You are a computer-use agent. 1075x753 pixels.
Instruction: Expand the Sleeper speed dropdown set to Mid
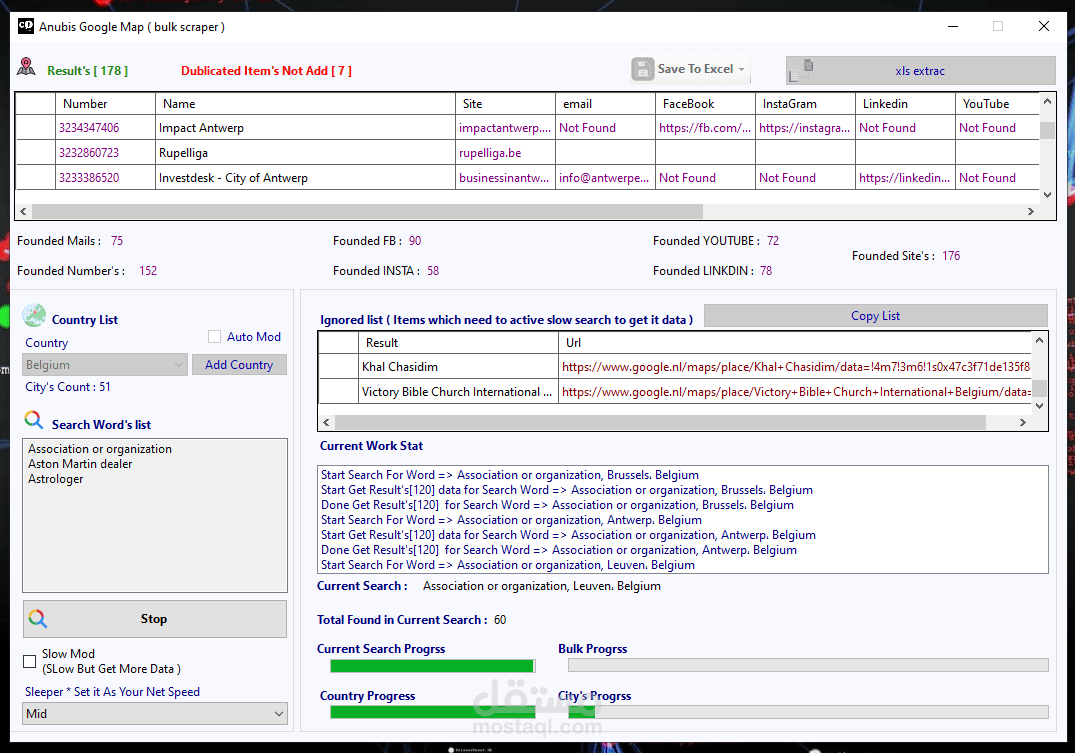[155, 713]
